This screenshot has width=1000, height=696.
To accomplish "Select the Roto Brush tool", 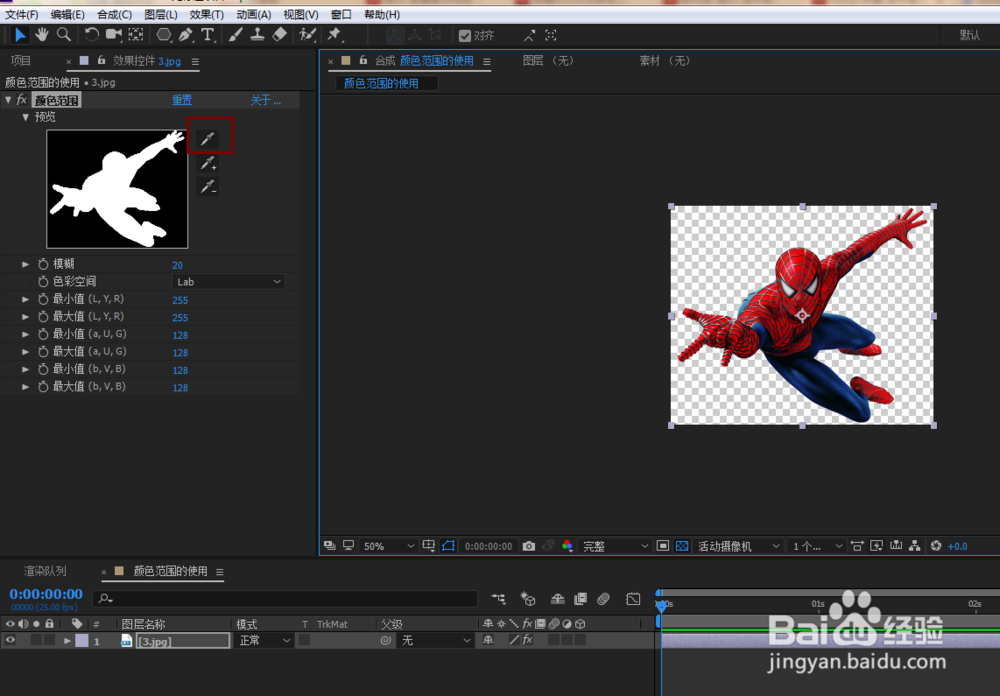I will click(x=307, y=34).
